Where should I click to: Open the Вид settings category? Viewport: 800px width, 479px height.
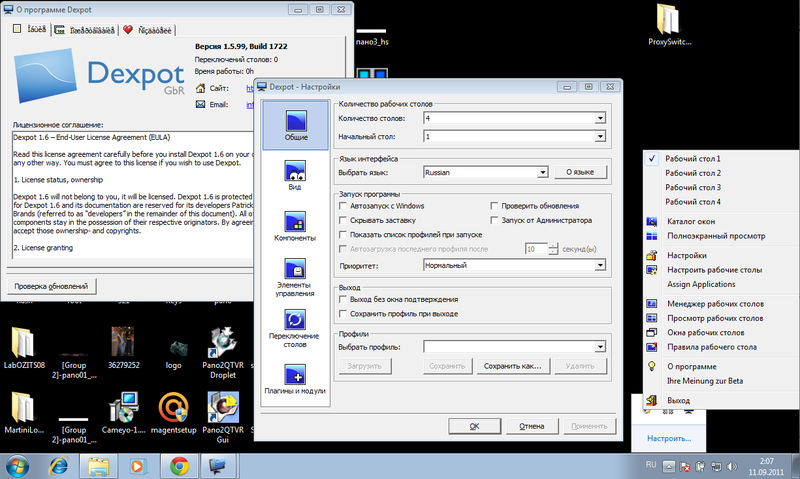pyautogui.click(x=296, y=171)
